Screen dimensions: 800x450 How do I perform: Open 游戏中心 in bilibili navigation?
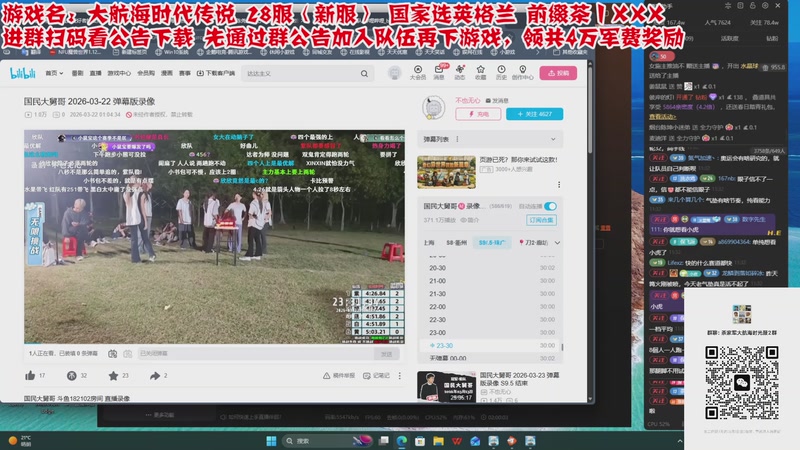(119, 73)
